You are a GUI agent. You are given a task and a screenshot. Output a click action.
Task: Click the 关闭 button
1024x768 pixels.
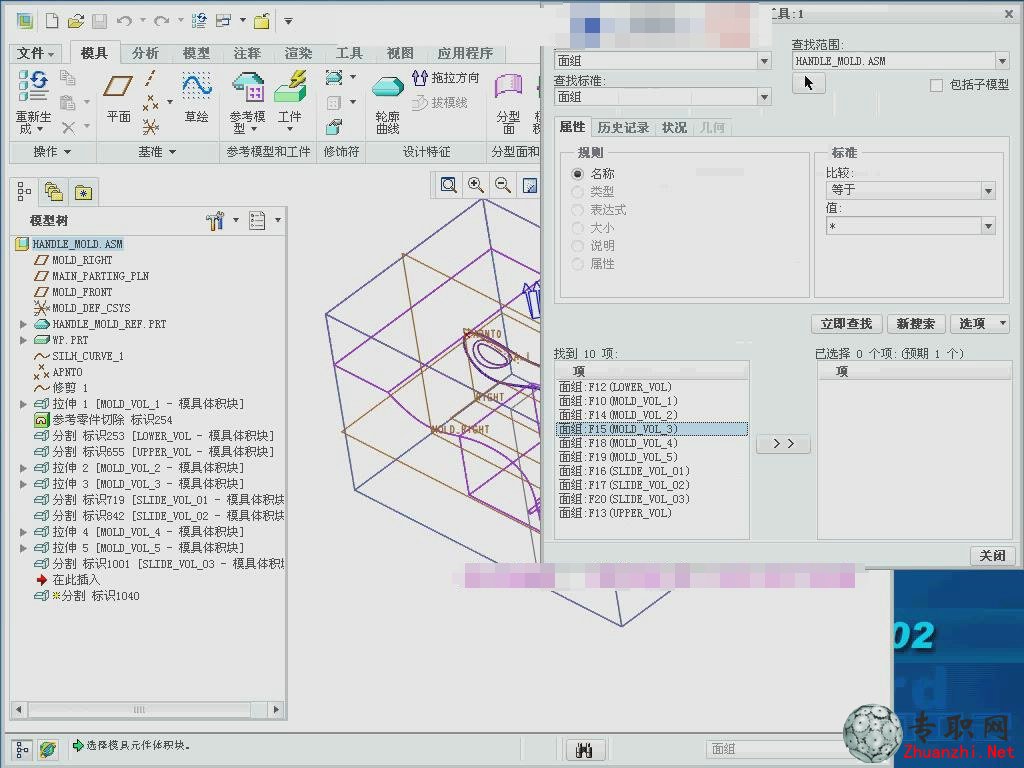[x=993, y=556]
